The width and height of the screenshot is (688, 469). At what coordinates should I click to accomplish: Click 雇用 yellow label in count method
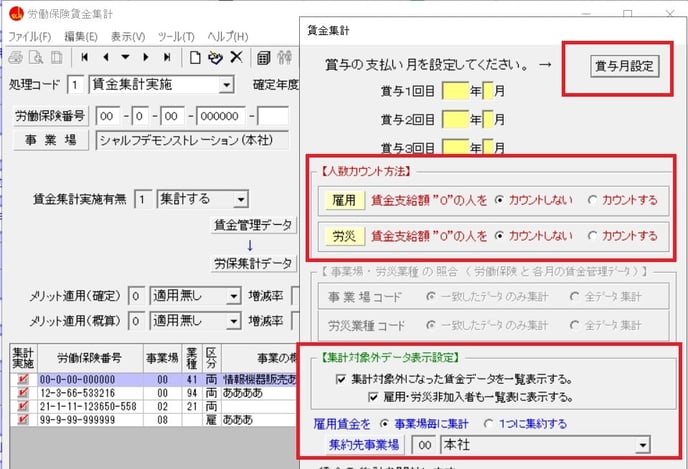(344, 200)
